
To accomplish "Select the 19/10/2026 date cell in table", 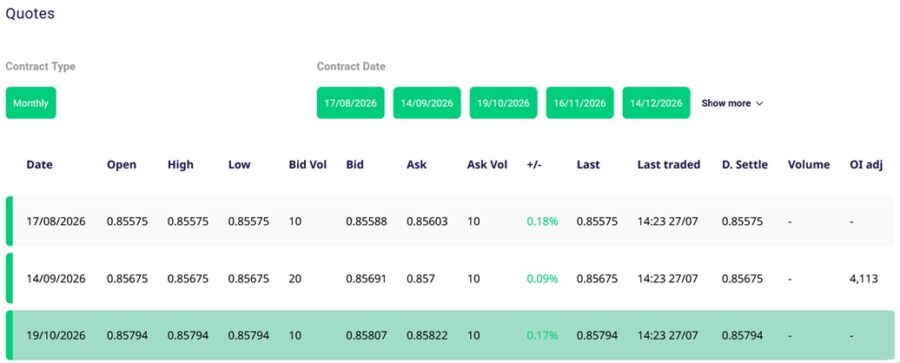I will (x=56, y=335).
